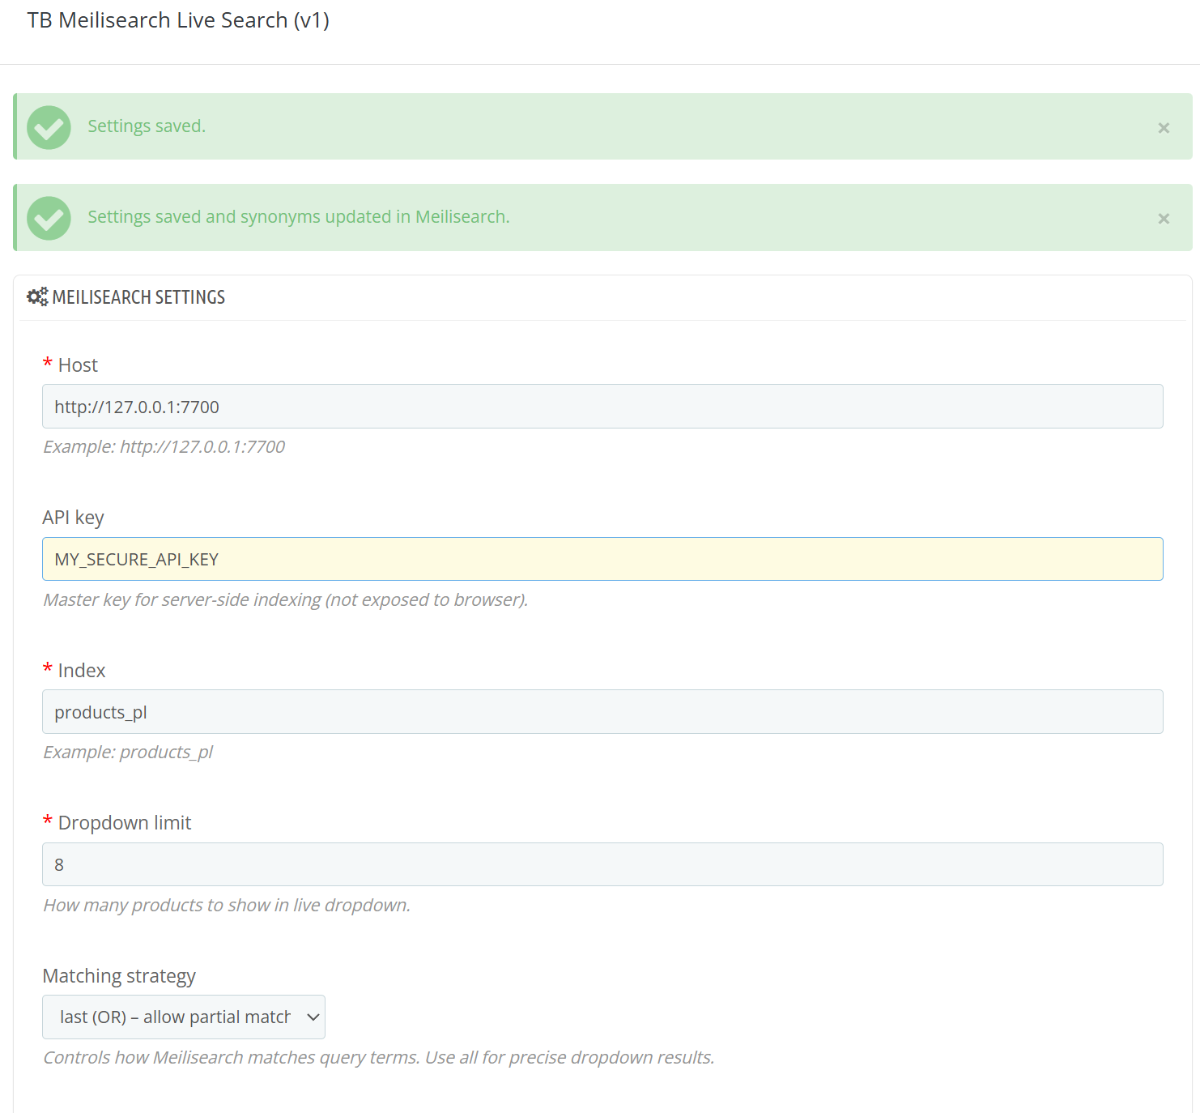
Task: Click the "Master key for server-side indexing" hint
Action: tap(285, 600)
